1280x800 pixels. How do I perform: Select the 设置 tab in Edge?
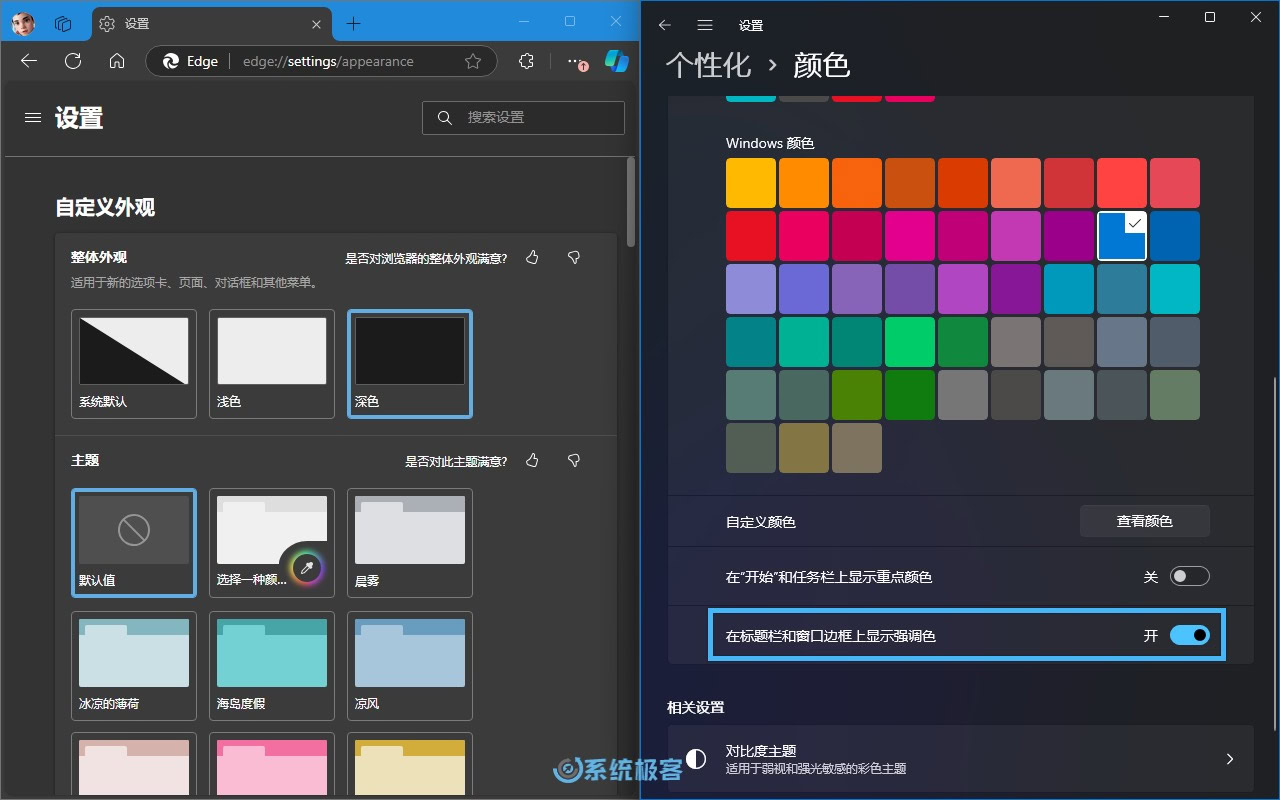click(214, 23)
